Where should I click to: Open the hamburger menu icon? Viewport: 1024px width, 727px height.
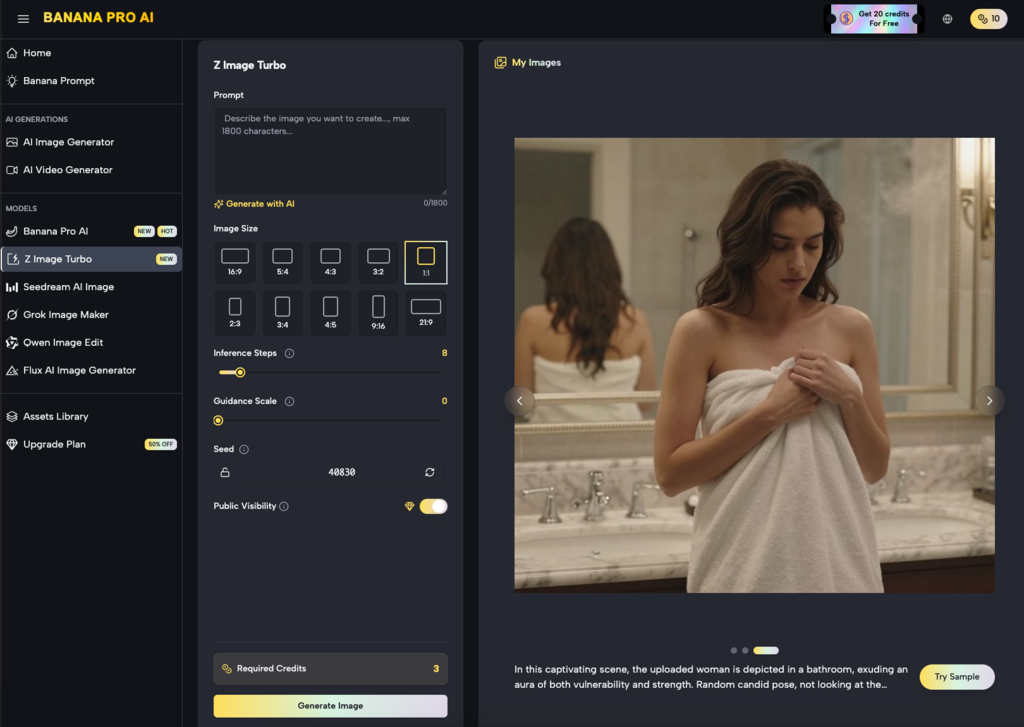pos(23,19)
